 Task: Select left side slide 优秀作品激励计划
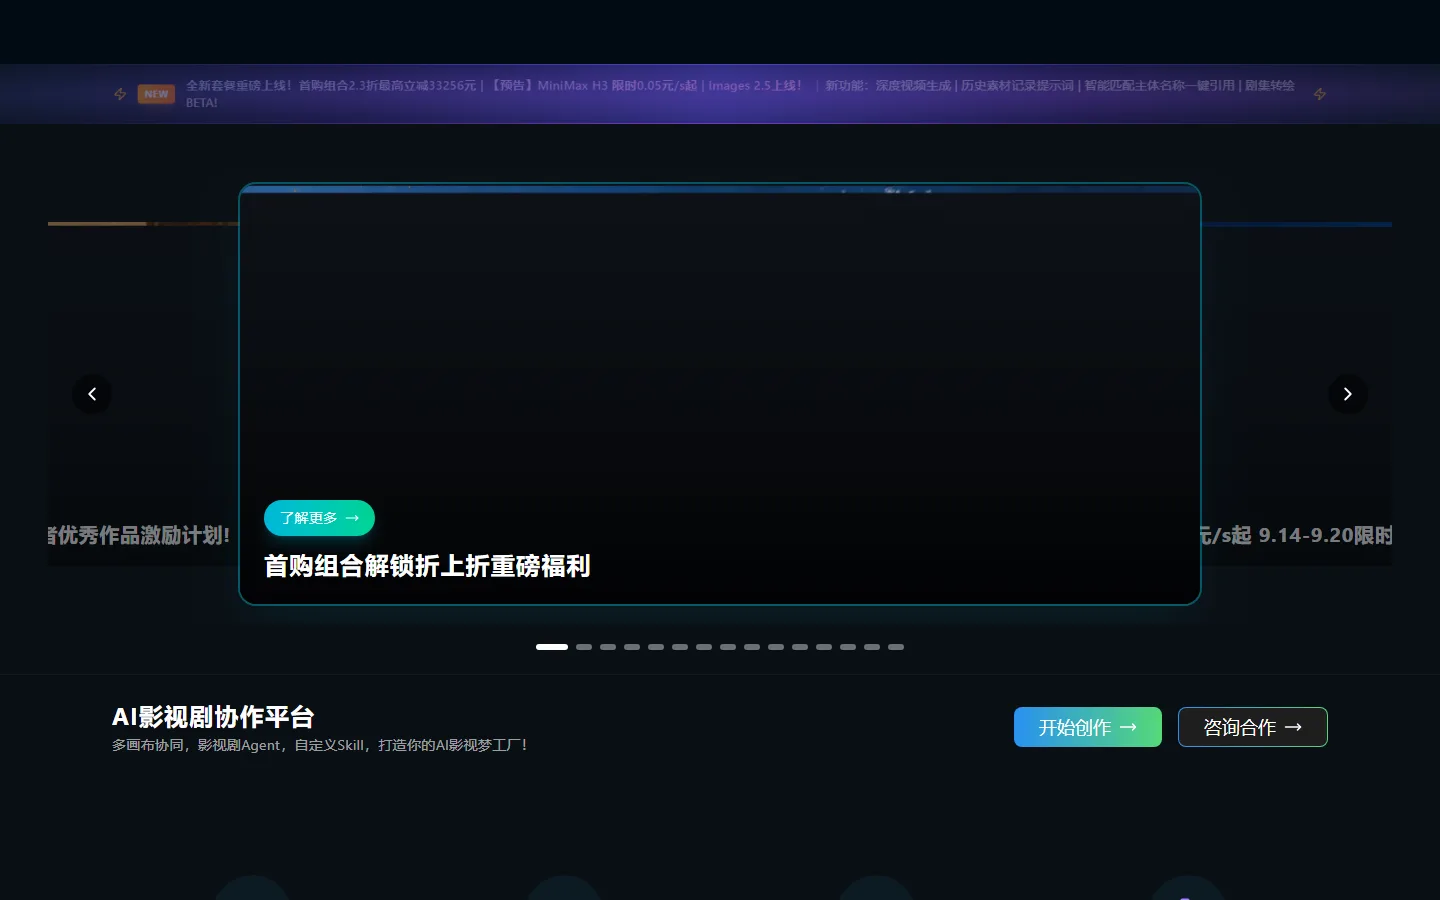(143, 395)
